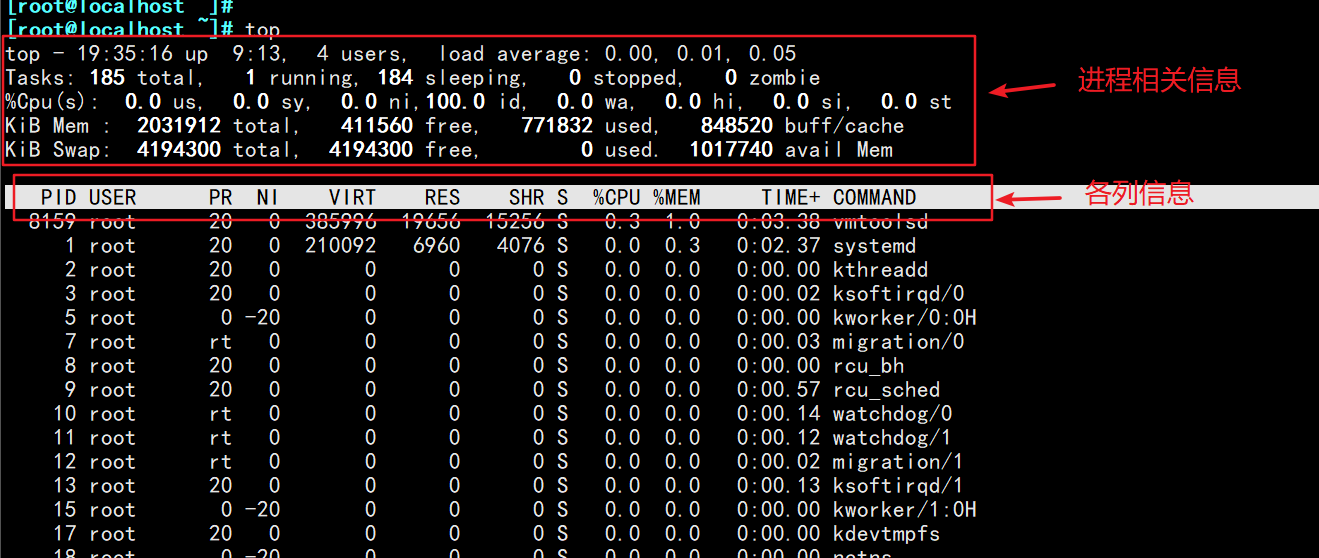This screenshot has width=1319, height=558.
Task: Click the kdevtmpfs process name
Action: point(886,534)
